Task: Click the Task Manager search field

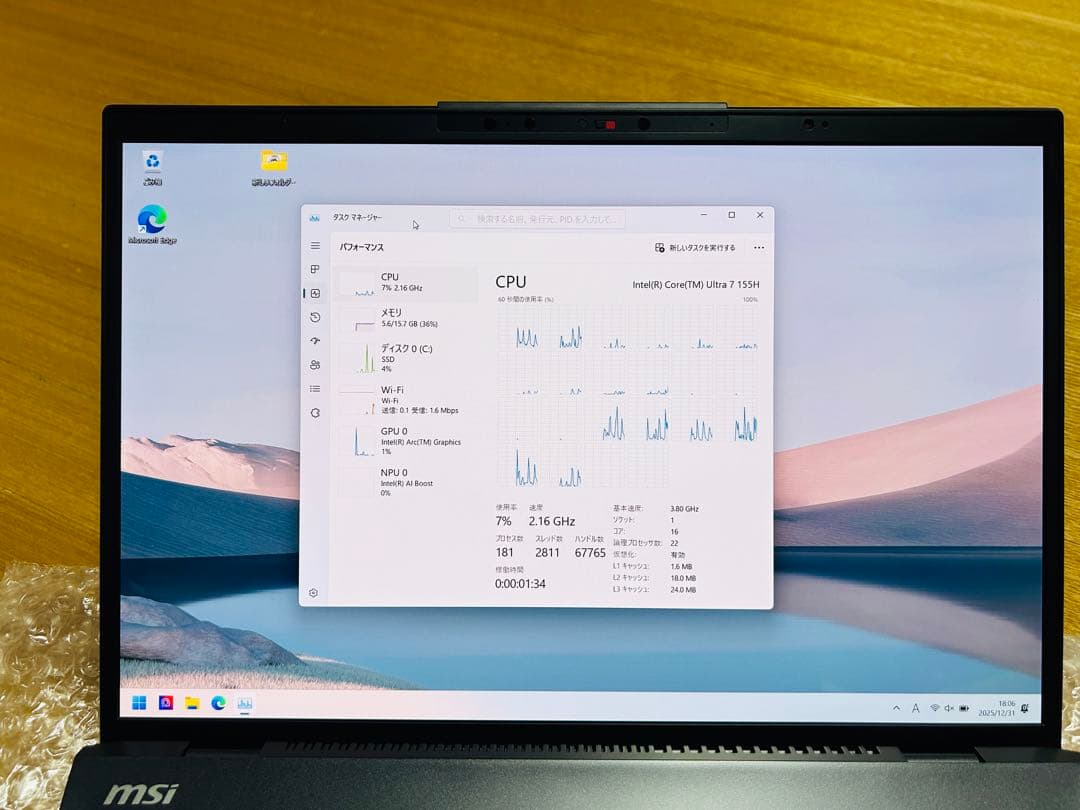Action: click(538, 218)
